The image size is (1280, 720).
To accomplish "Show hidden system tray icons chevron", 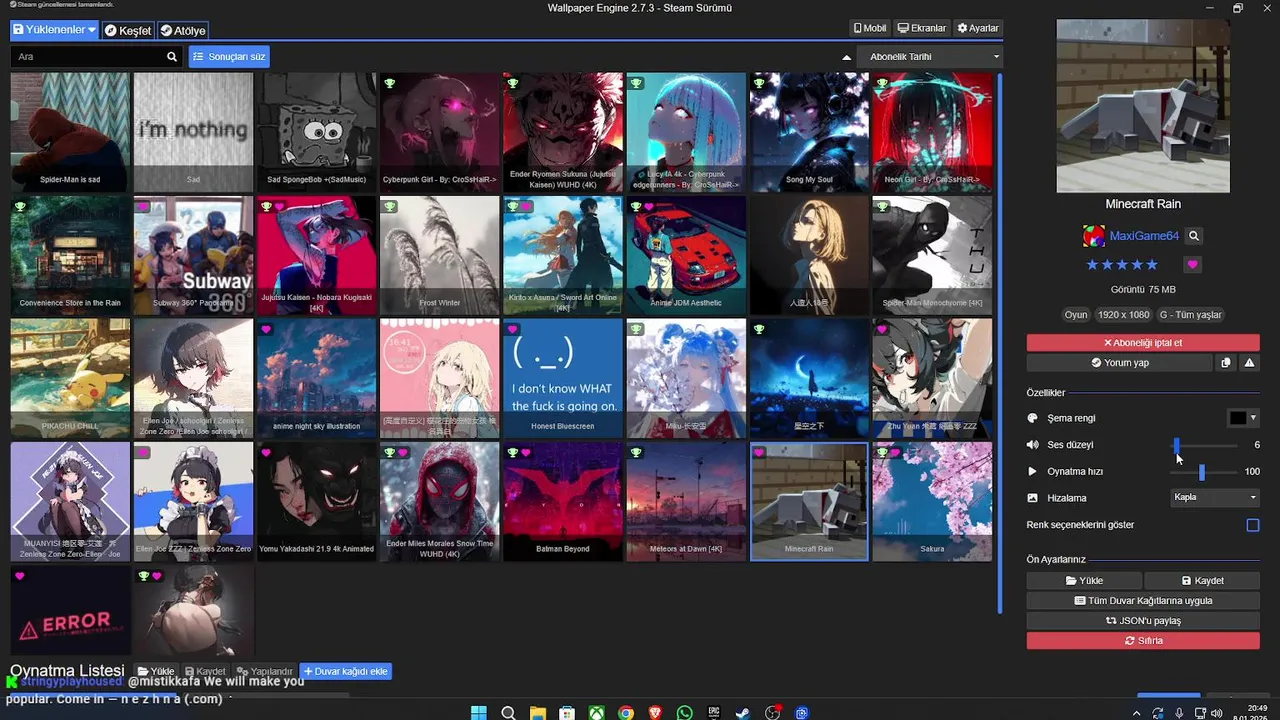I will [x=1136, y=713].
